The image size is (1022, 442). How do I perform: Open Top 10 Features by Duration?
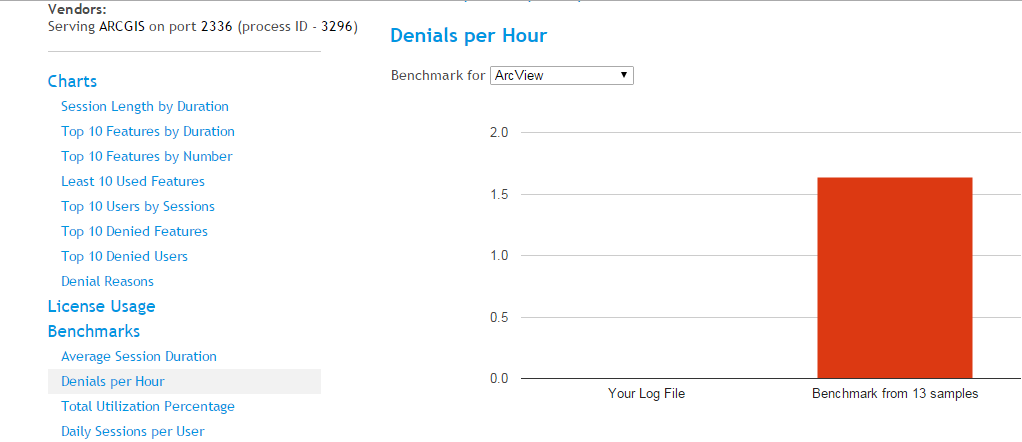tap(148, 131)
